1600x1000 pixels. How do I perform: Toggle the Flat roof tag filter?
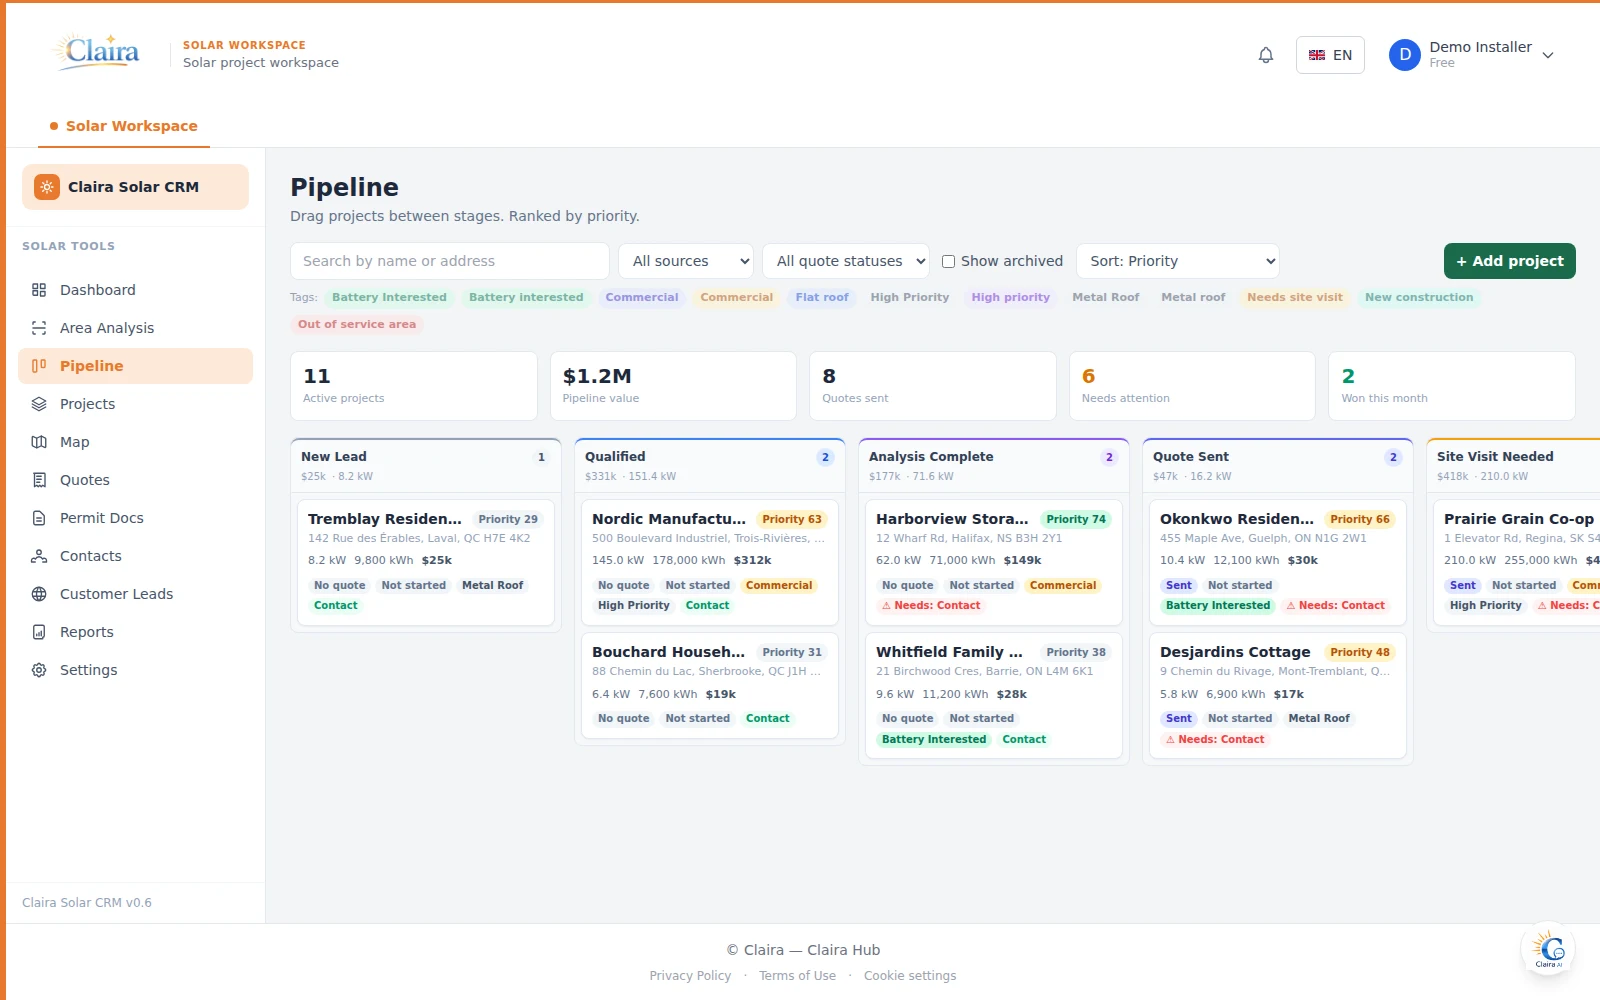822,297
